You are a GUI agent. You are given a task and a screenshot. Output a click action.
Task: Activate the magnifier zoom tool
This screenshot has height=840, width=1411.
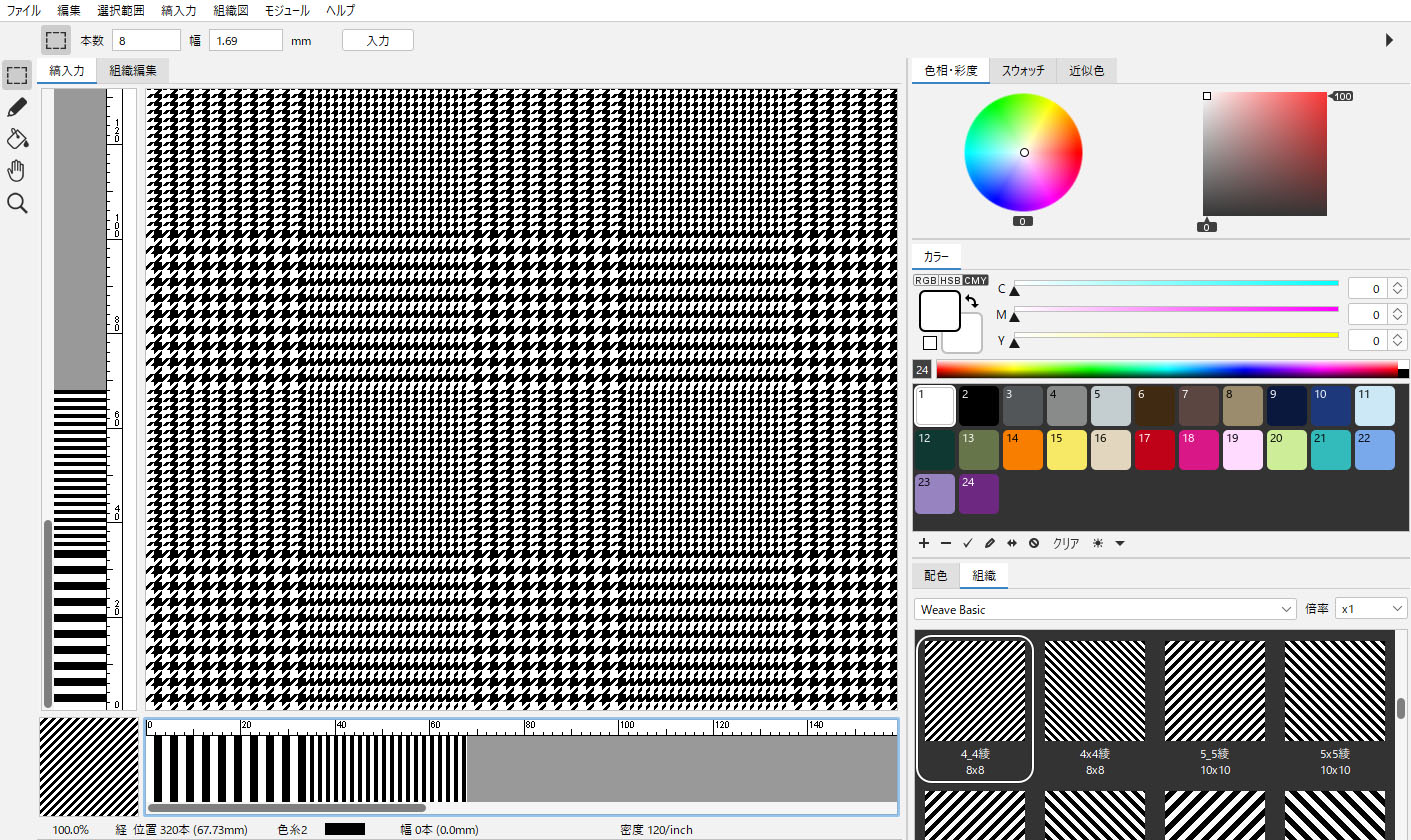pyautogui.click(x=17, y=204)
